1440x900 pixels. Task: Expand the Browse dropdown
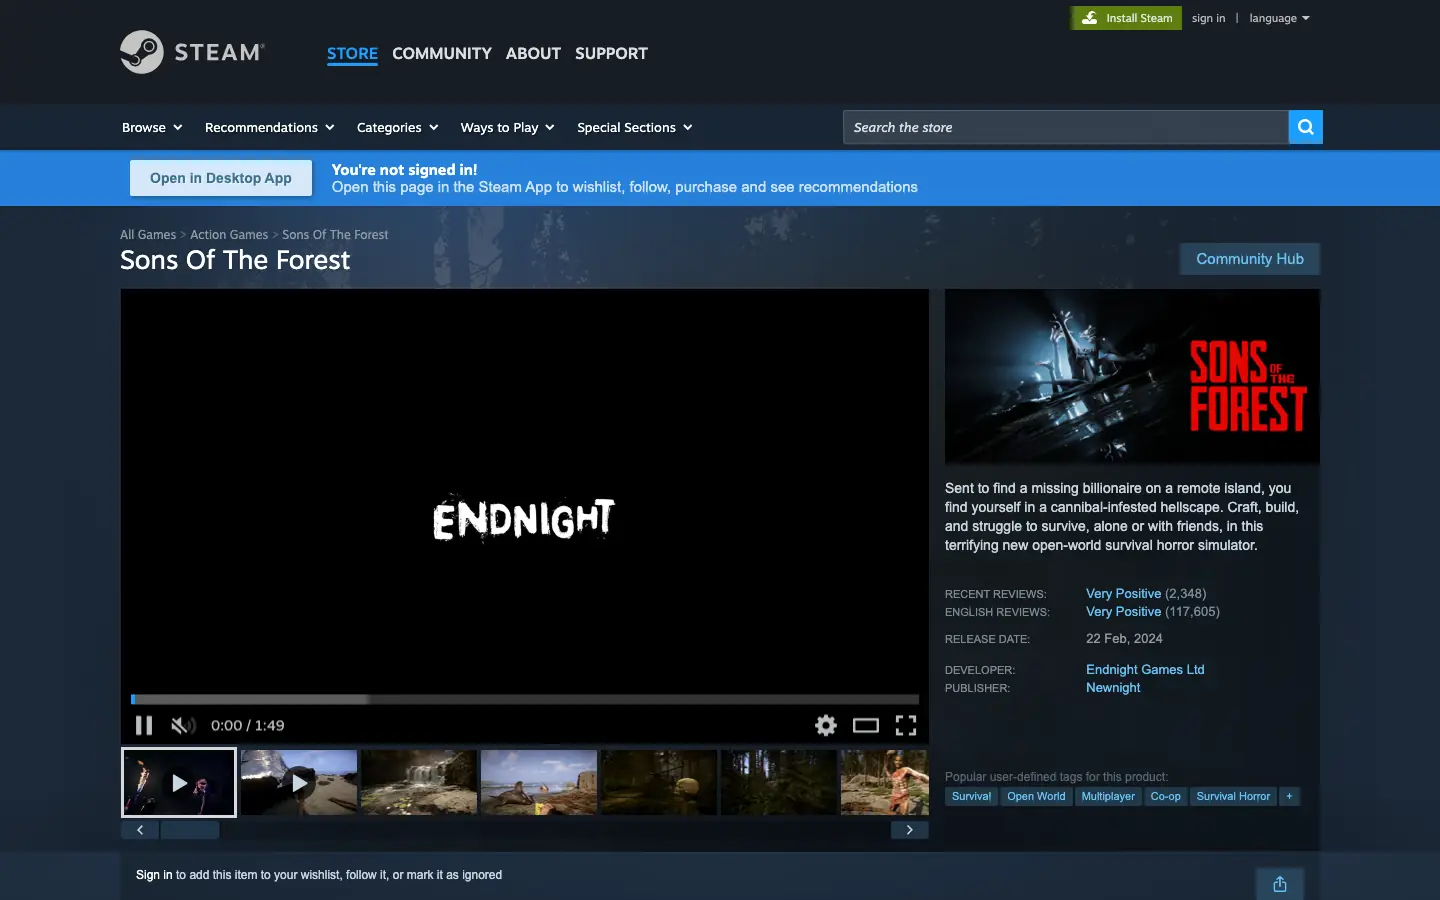pyautogui.click(x=152, y=127)
